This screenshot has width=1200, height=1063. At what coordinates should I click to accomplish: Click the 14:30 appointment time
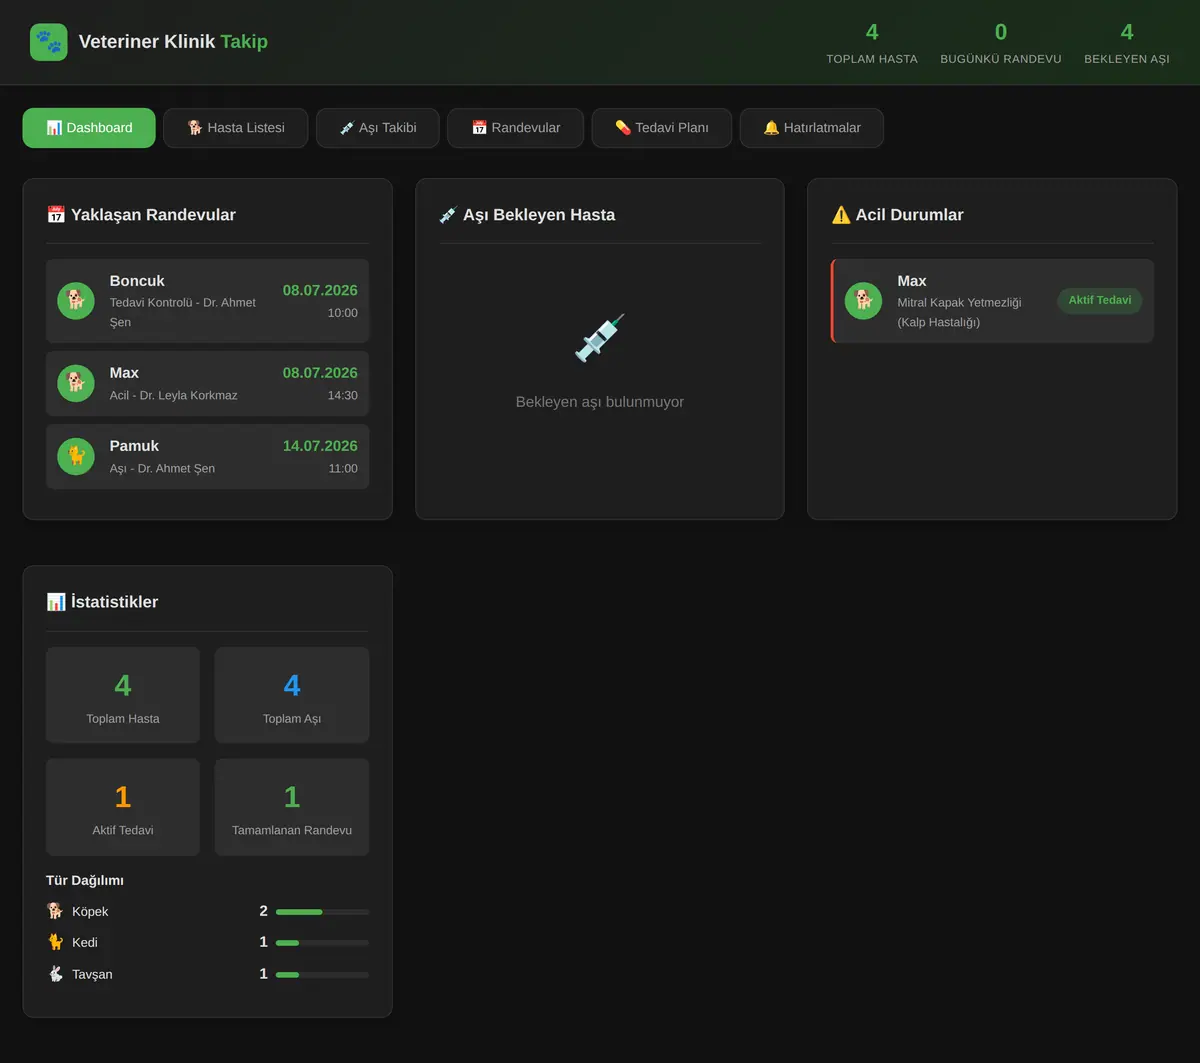click(343, 396)
